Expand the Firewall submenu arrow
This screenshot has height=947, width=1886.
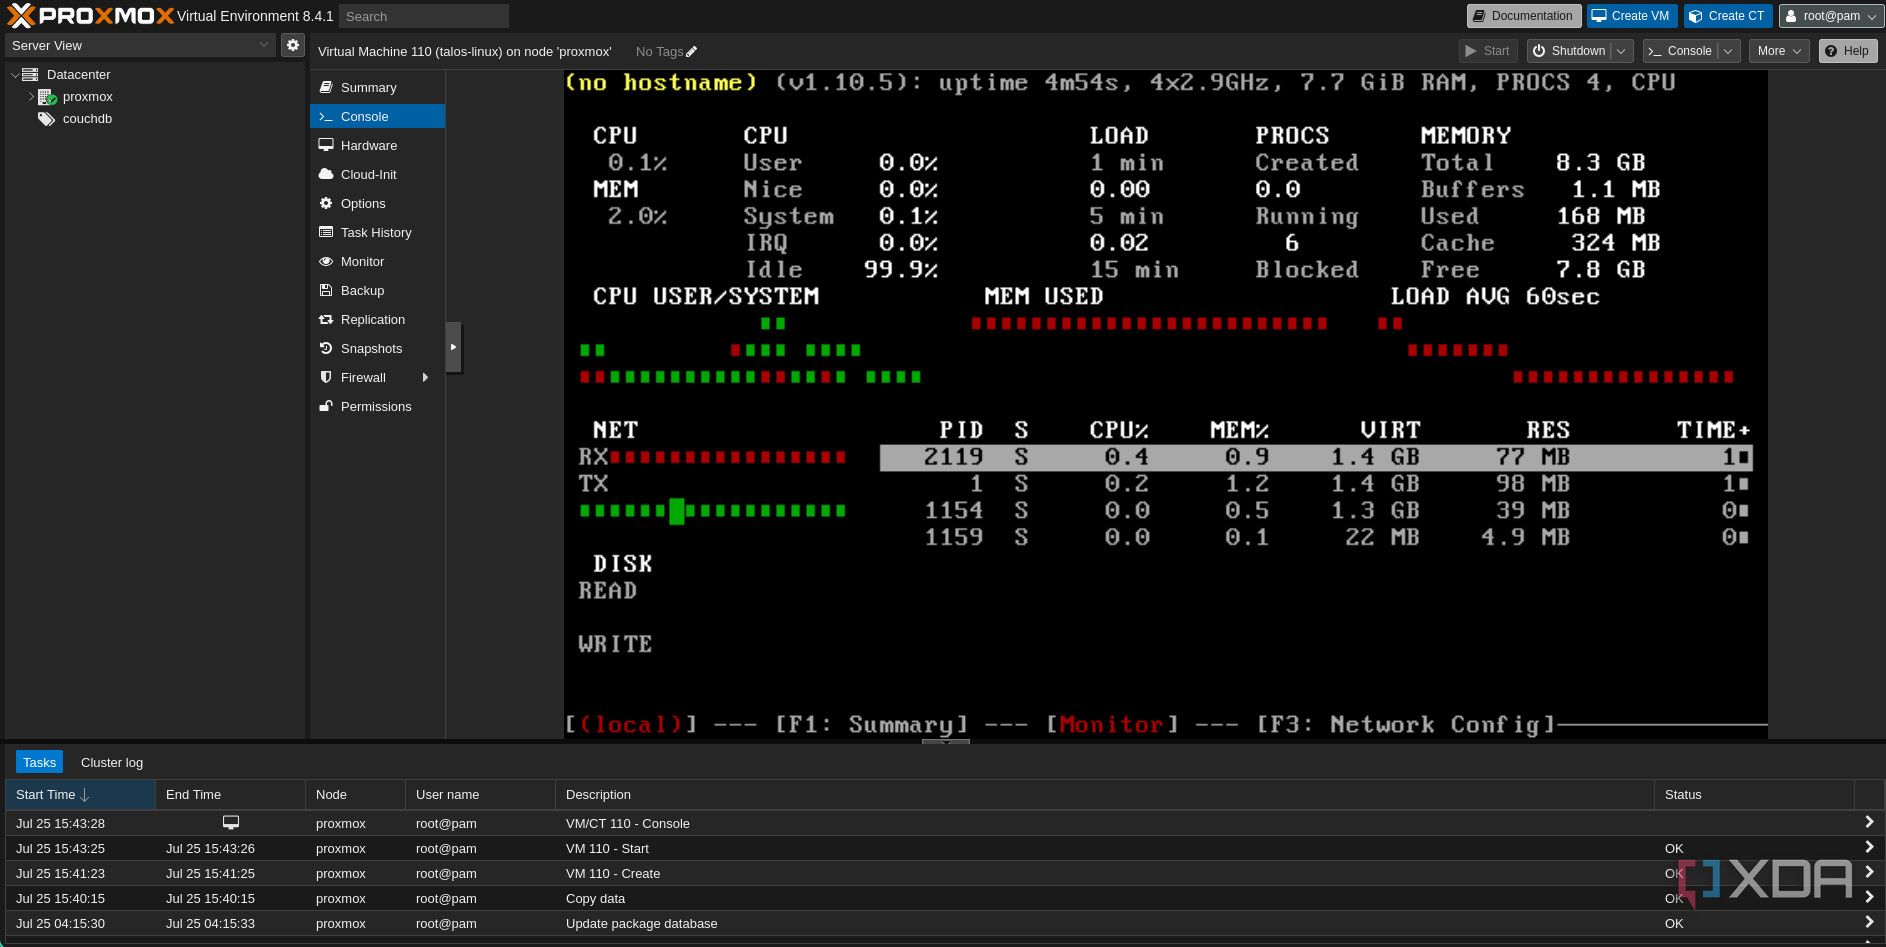(x=426, y=378)
